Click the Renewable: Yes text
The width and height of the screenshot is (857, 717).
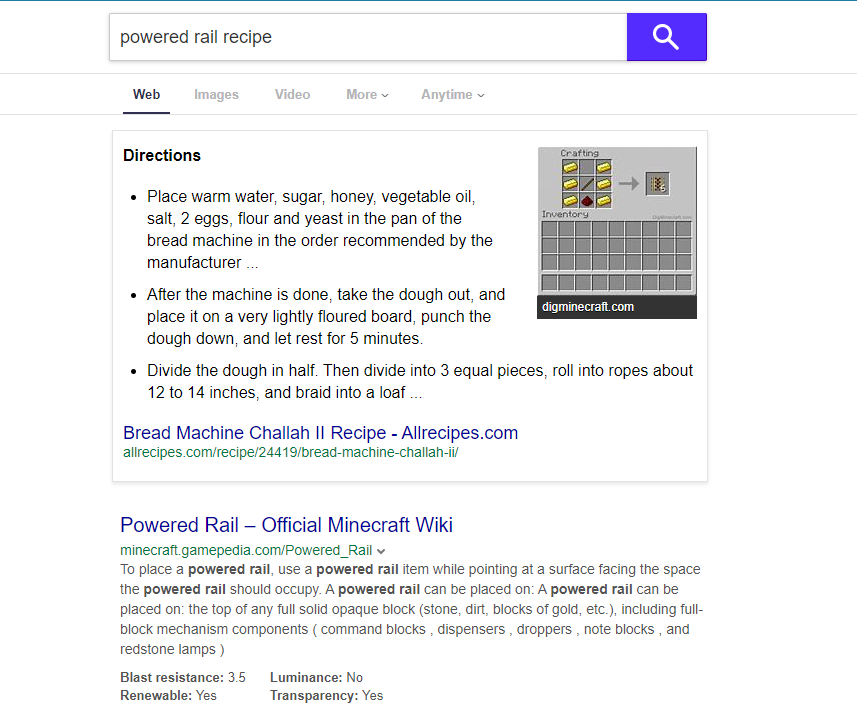pyautogui.click(x=168, y=696)
